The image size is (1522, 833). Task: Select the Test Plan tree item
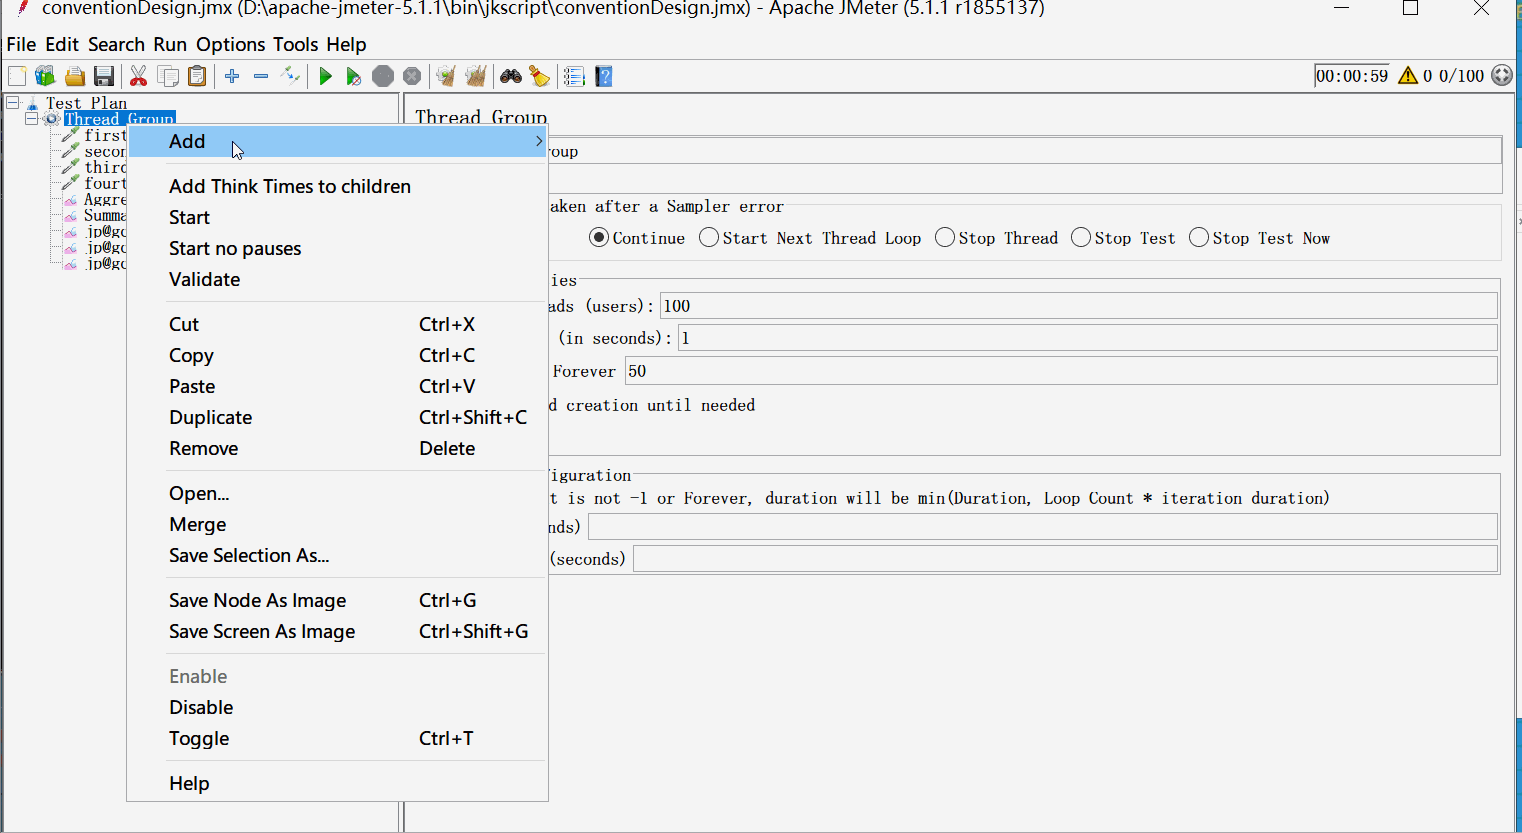coord(86,103)
